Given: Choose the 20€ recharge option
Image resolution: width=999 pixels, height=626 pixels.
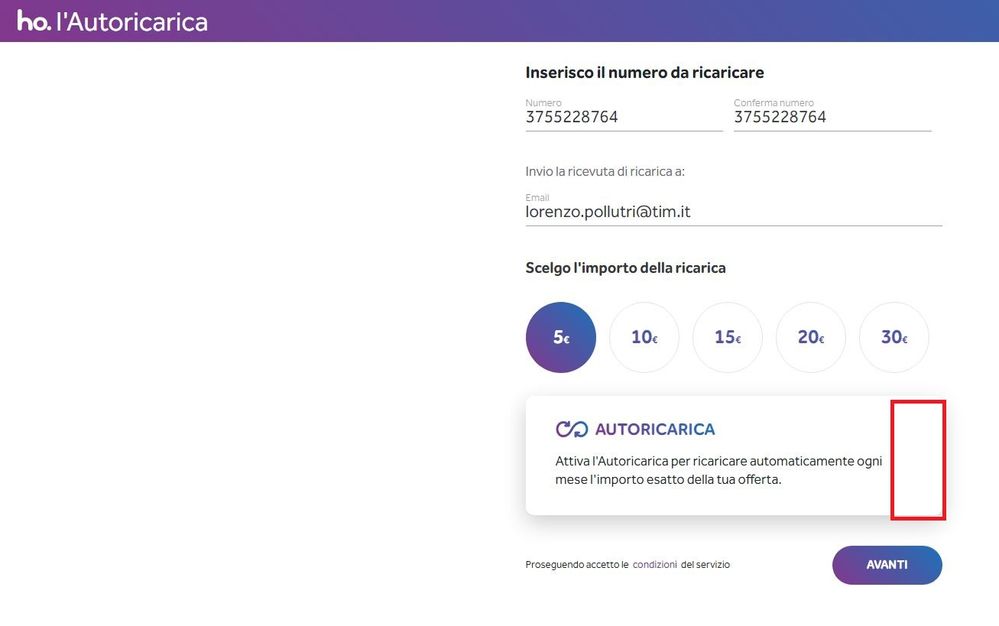Looking at the screenshot, I should [x=810, y=337].
